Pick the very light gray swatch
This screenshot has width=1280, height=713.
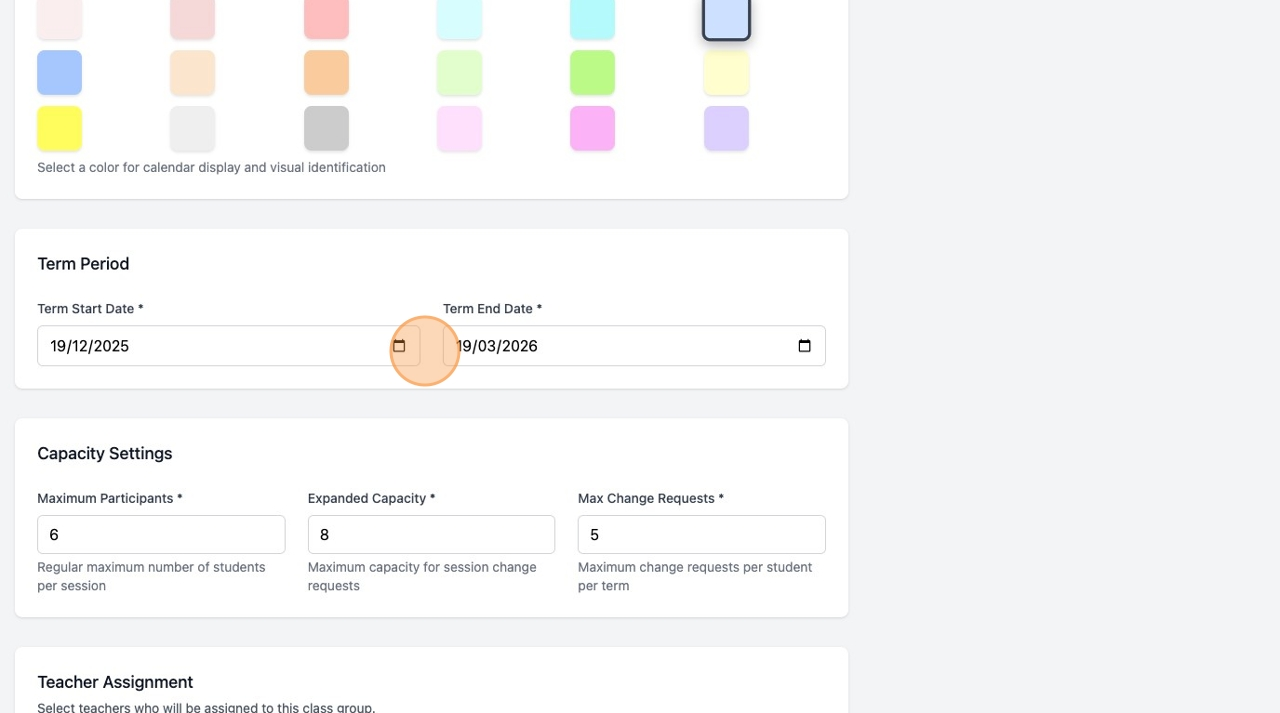click(193, 129)
